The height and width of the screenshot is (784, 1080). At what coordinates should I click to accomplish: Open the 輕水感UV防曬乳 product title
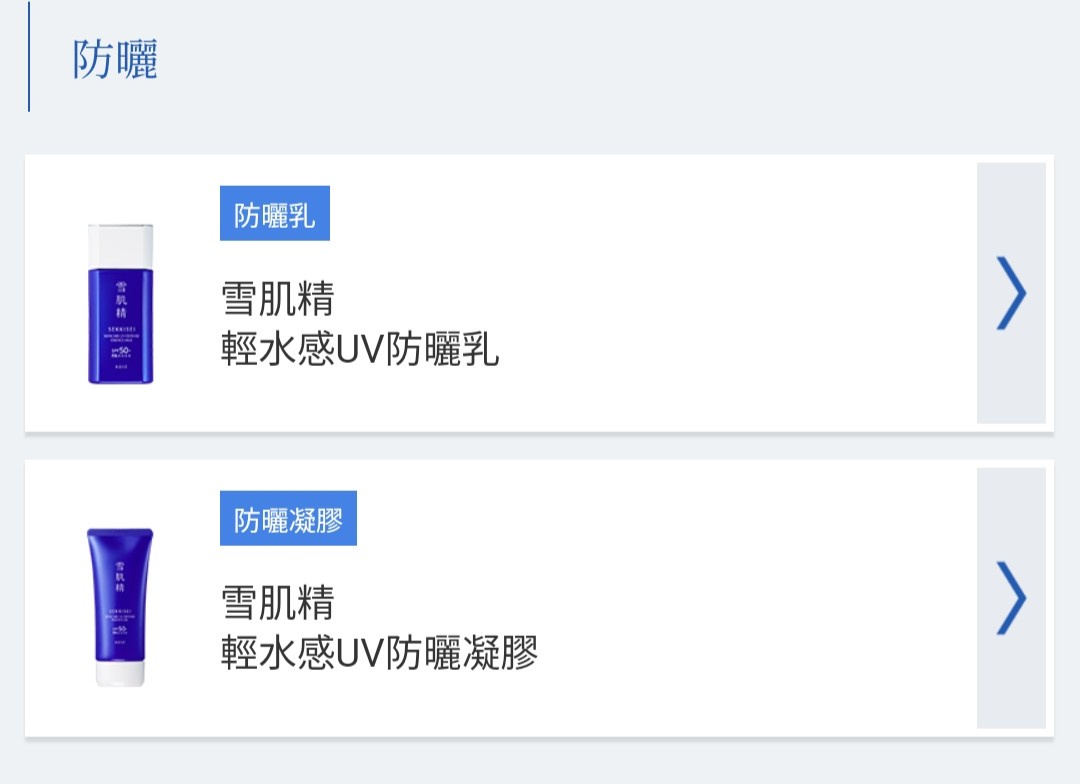point(360,349)
